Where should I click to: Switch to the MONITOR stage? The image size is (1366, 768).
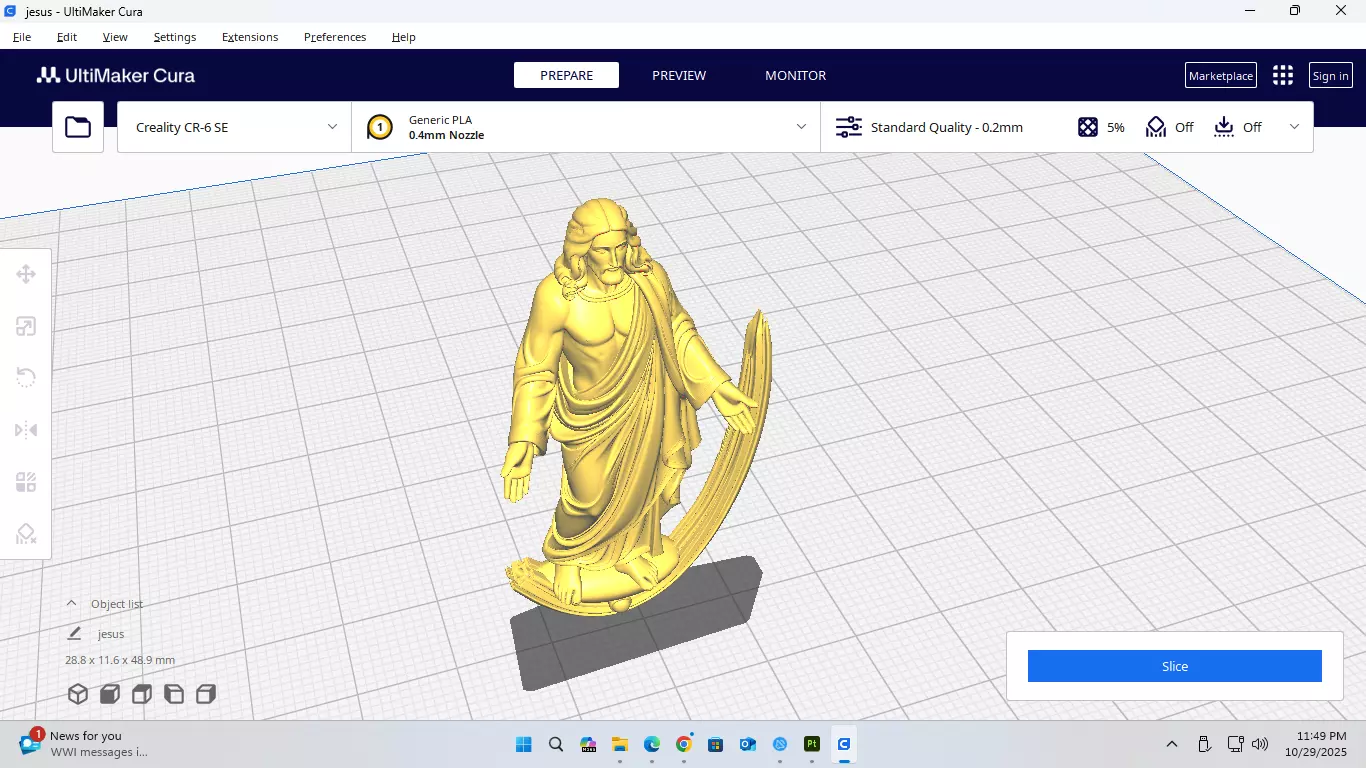796,75
